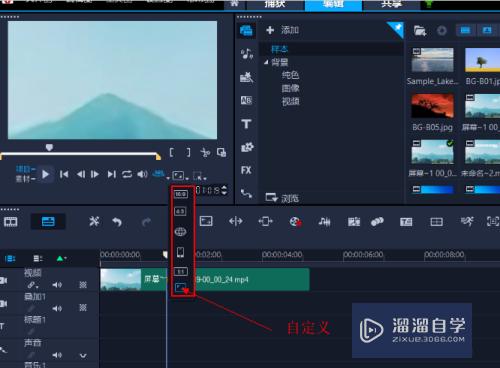Play the preview
This screenshot has height=368, width=500.
(x=45, y=174)
